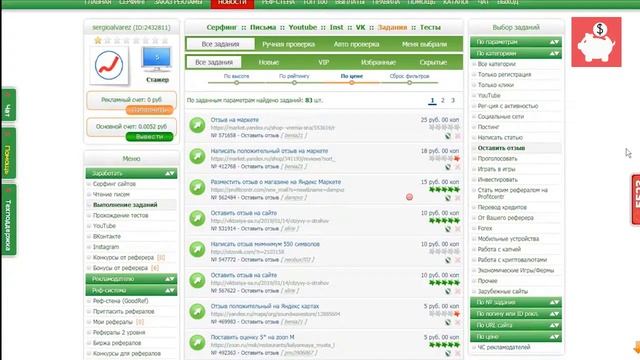This screenshot has width=640, height=360.
Task: Expand the 'По логину или ID рекл.' section
Action: pyautogui.click(x=516, y=314)
